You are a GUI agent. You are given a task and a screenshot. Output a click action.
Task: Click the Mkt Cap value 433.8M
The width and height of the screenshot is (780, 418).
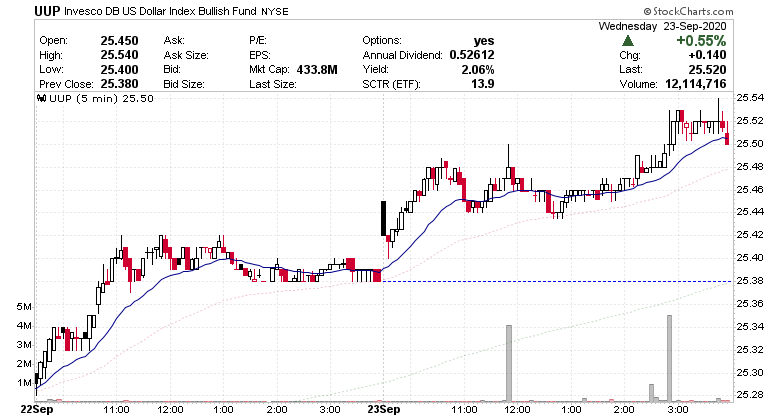pos(317,69)
